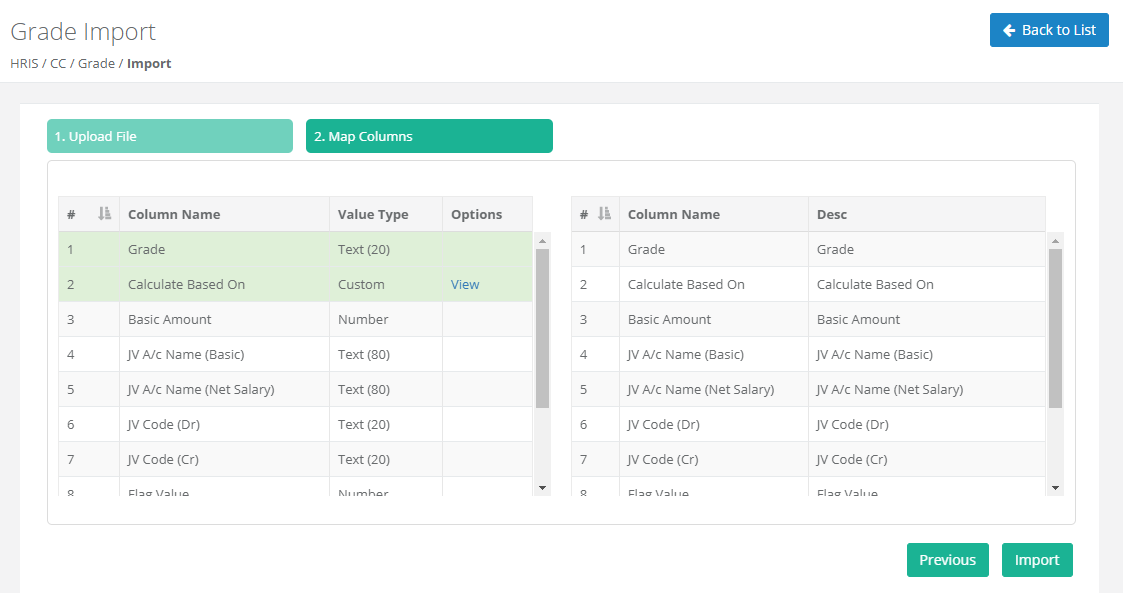Open View link for Calculate Based On

click(465, 285)
